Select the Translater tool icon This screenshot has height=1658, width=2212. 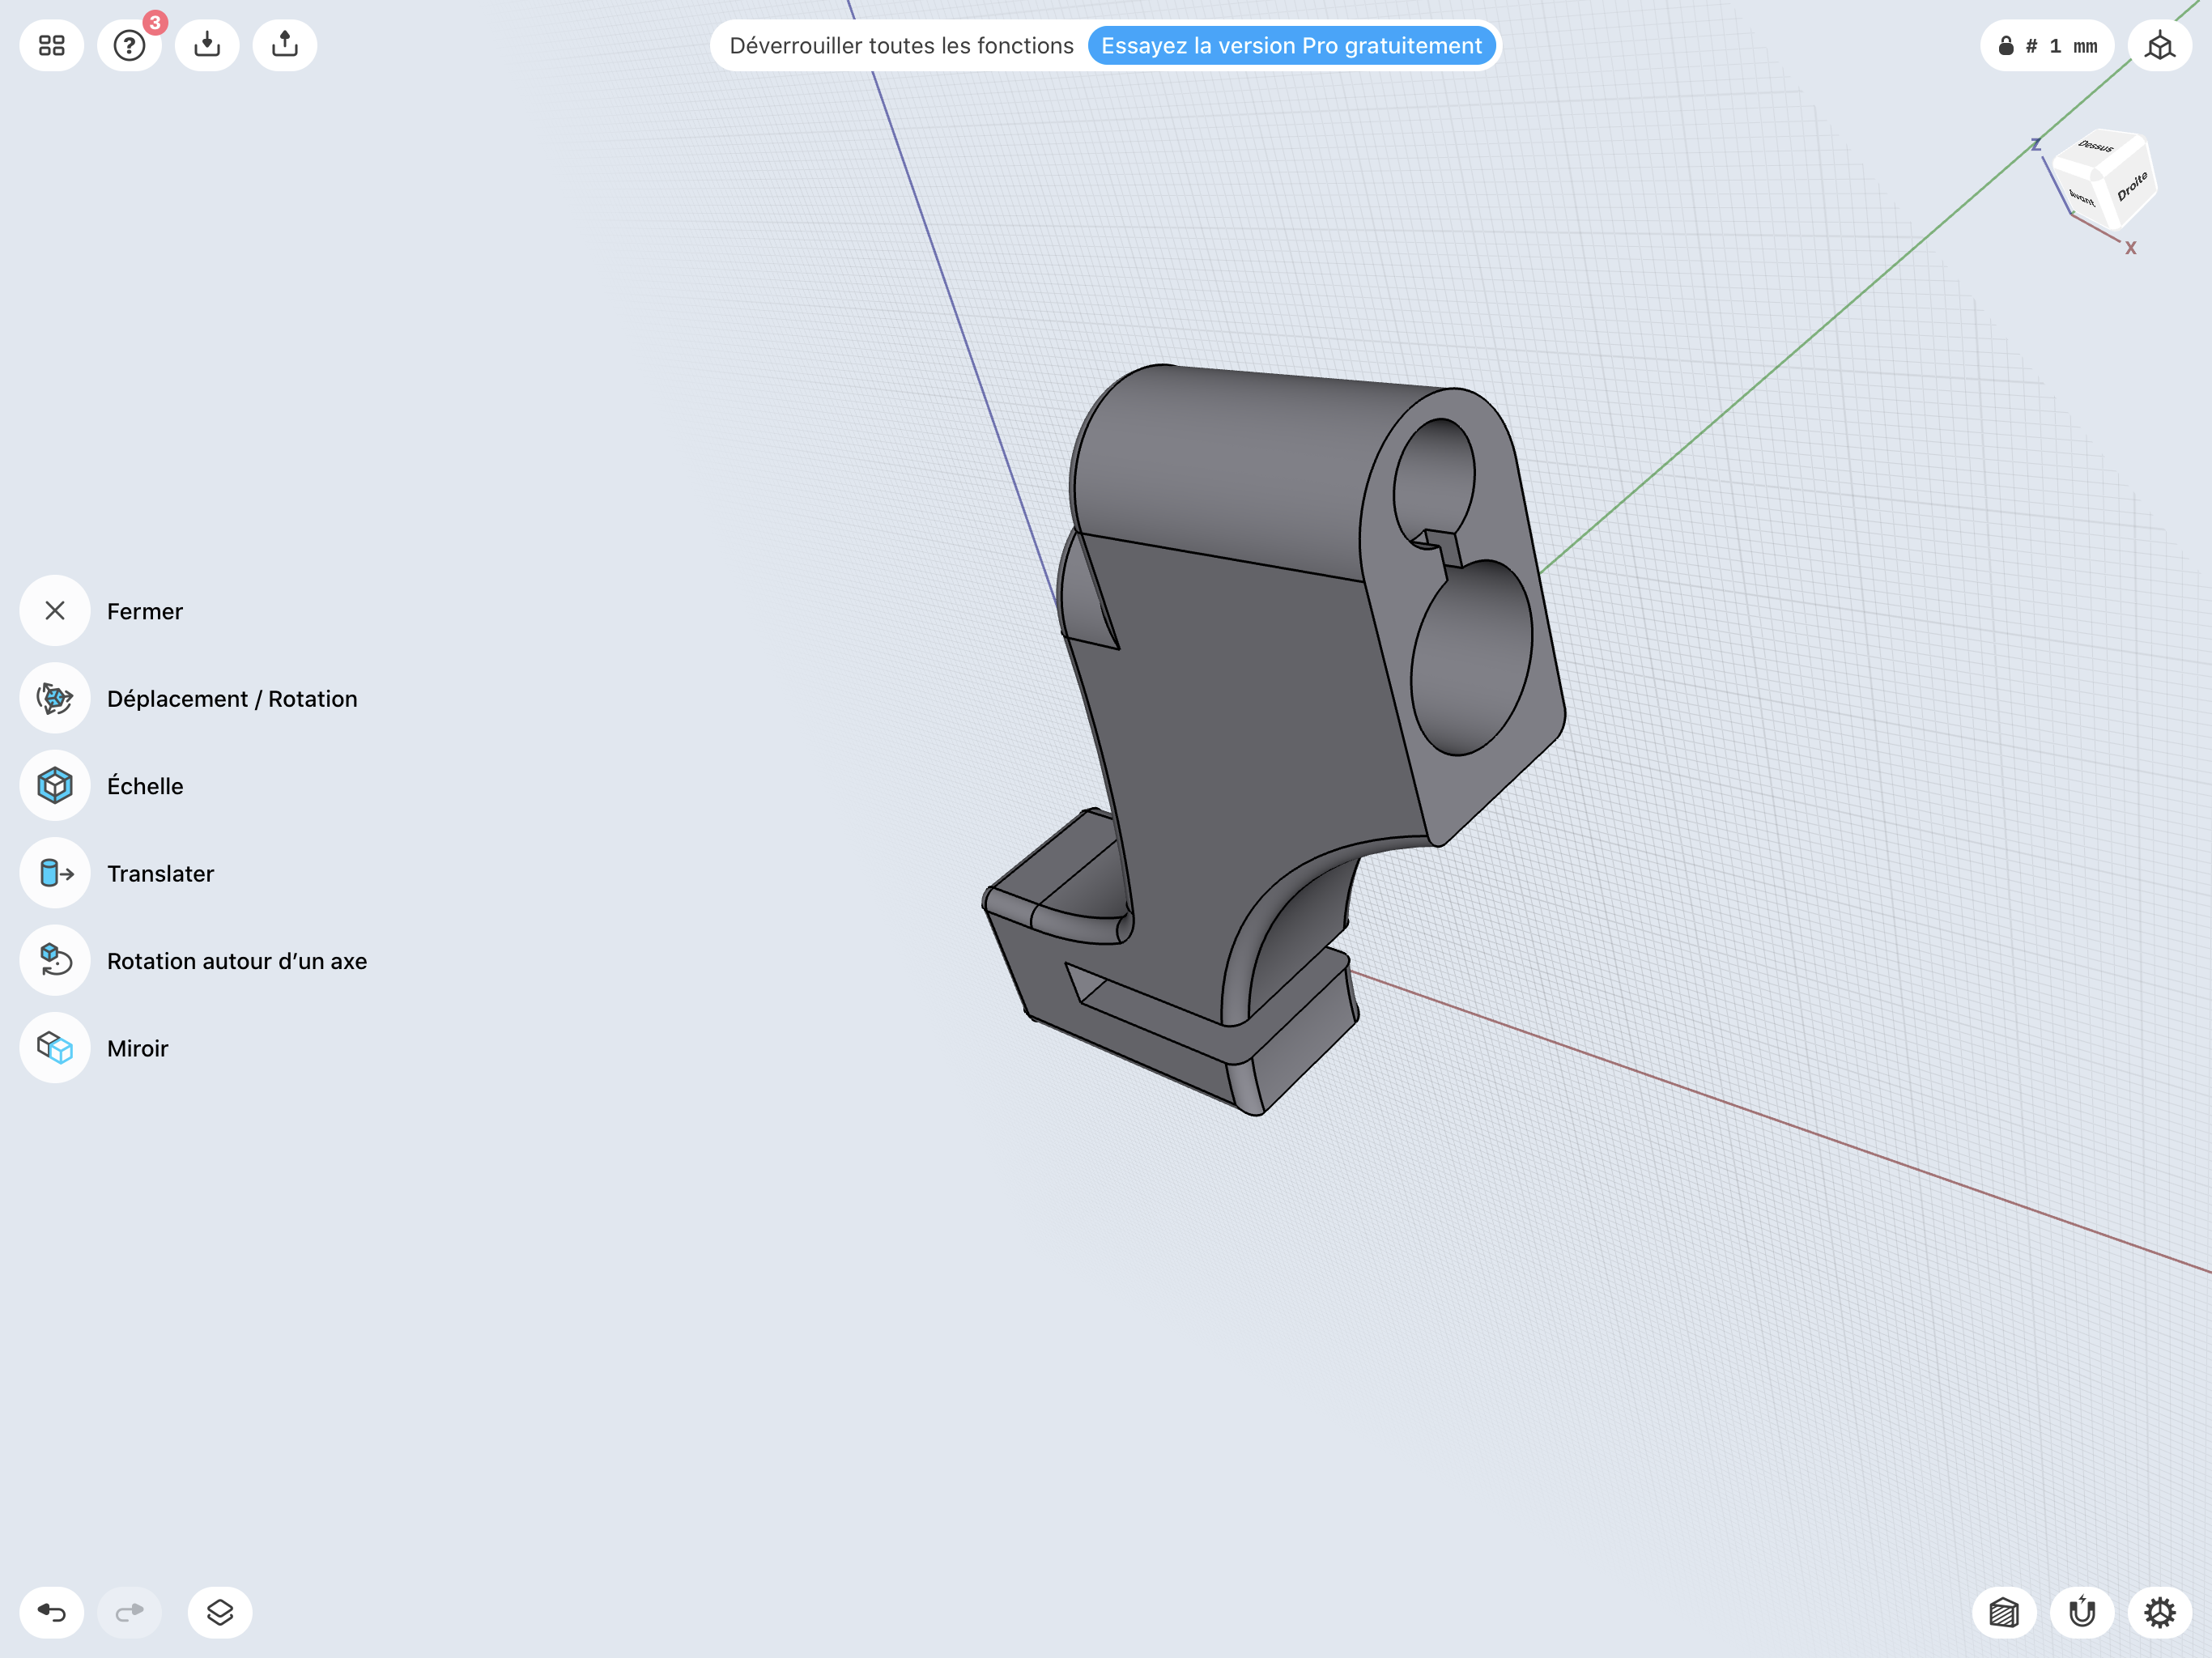[x=55, y=873]
